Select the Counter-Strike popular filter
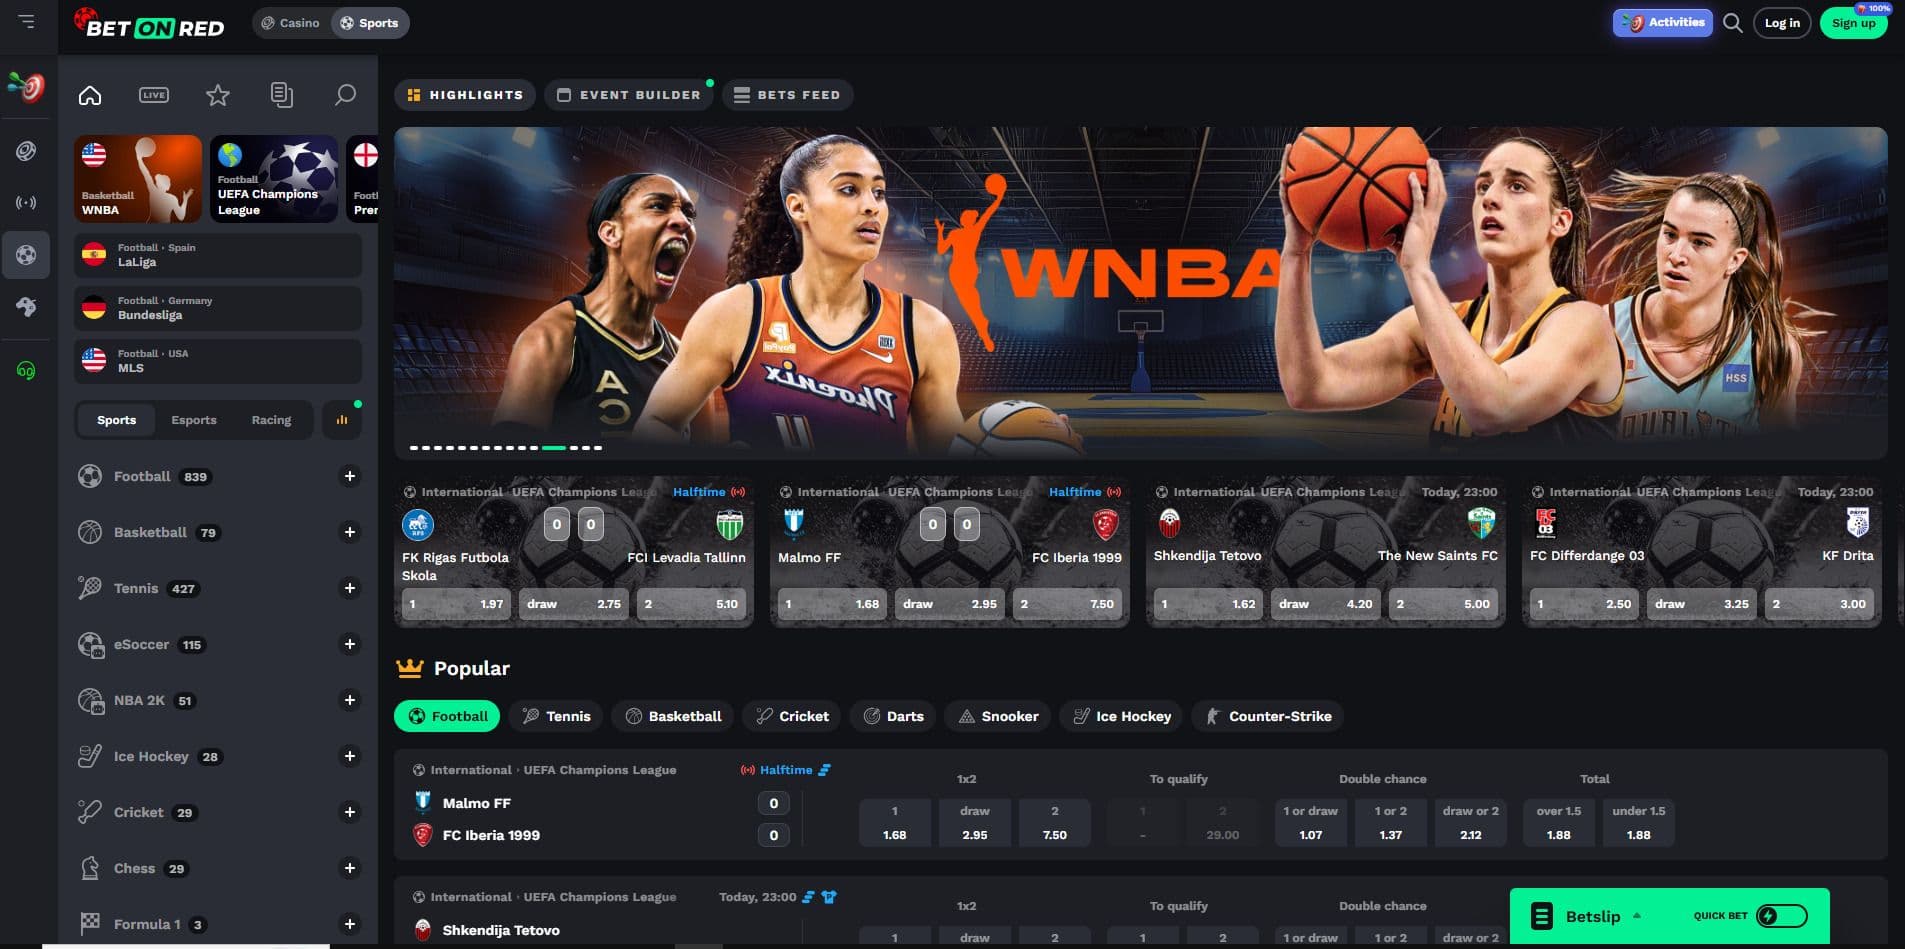The height and width of the screenshot is (949, 1905). pyautogui.click(x=1268, y=716)
